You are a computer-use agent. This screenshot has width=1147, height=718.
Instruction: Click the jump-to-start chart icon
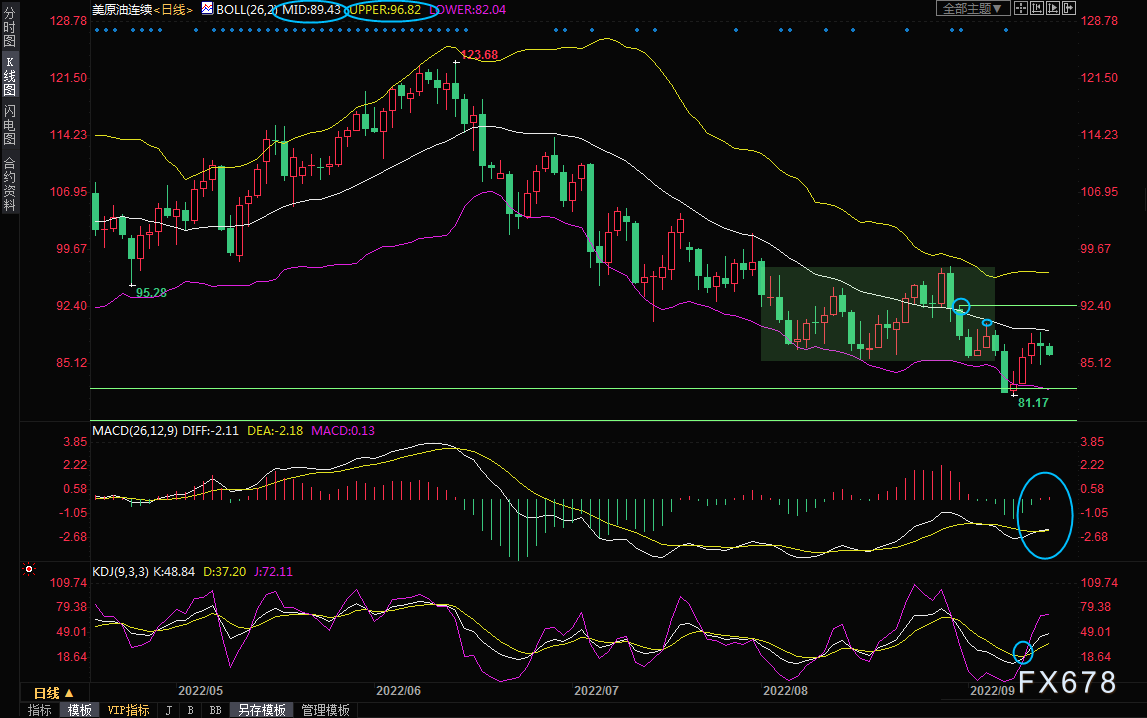(x=1037, y=8)
